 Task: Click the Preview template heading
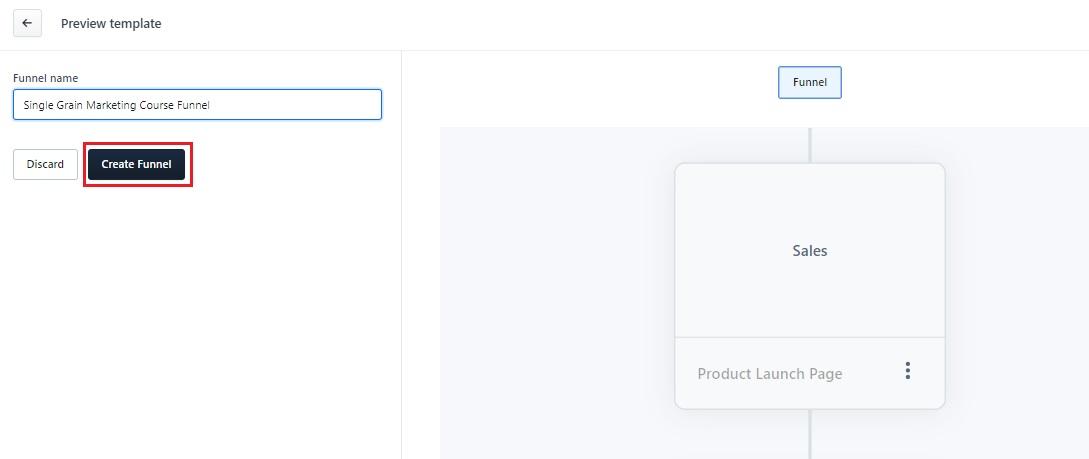111,23
